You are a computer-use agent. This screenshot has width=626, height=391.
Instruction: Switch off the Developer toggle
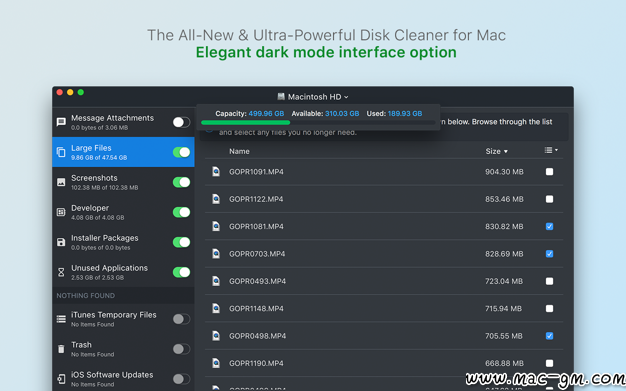point(181,212)
